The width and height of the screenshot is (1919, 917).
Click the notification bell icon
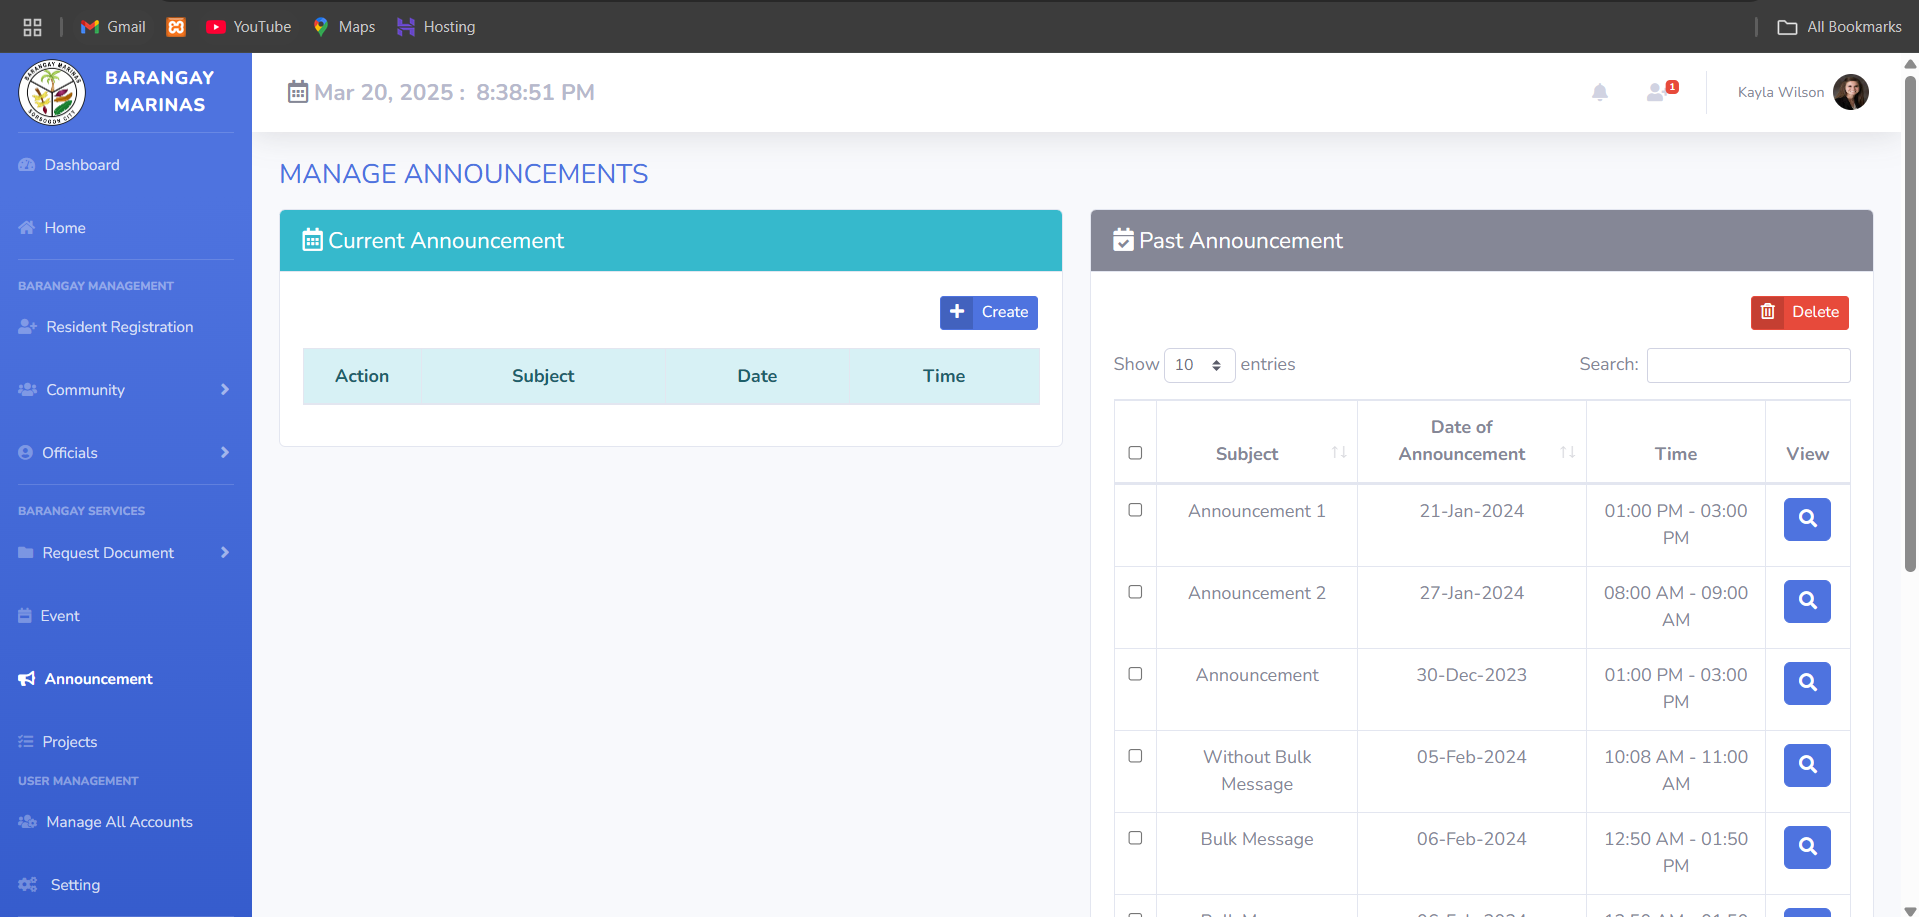coord(1600,92)
